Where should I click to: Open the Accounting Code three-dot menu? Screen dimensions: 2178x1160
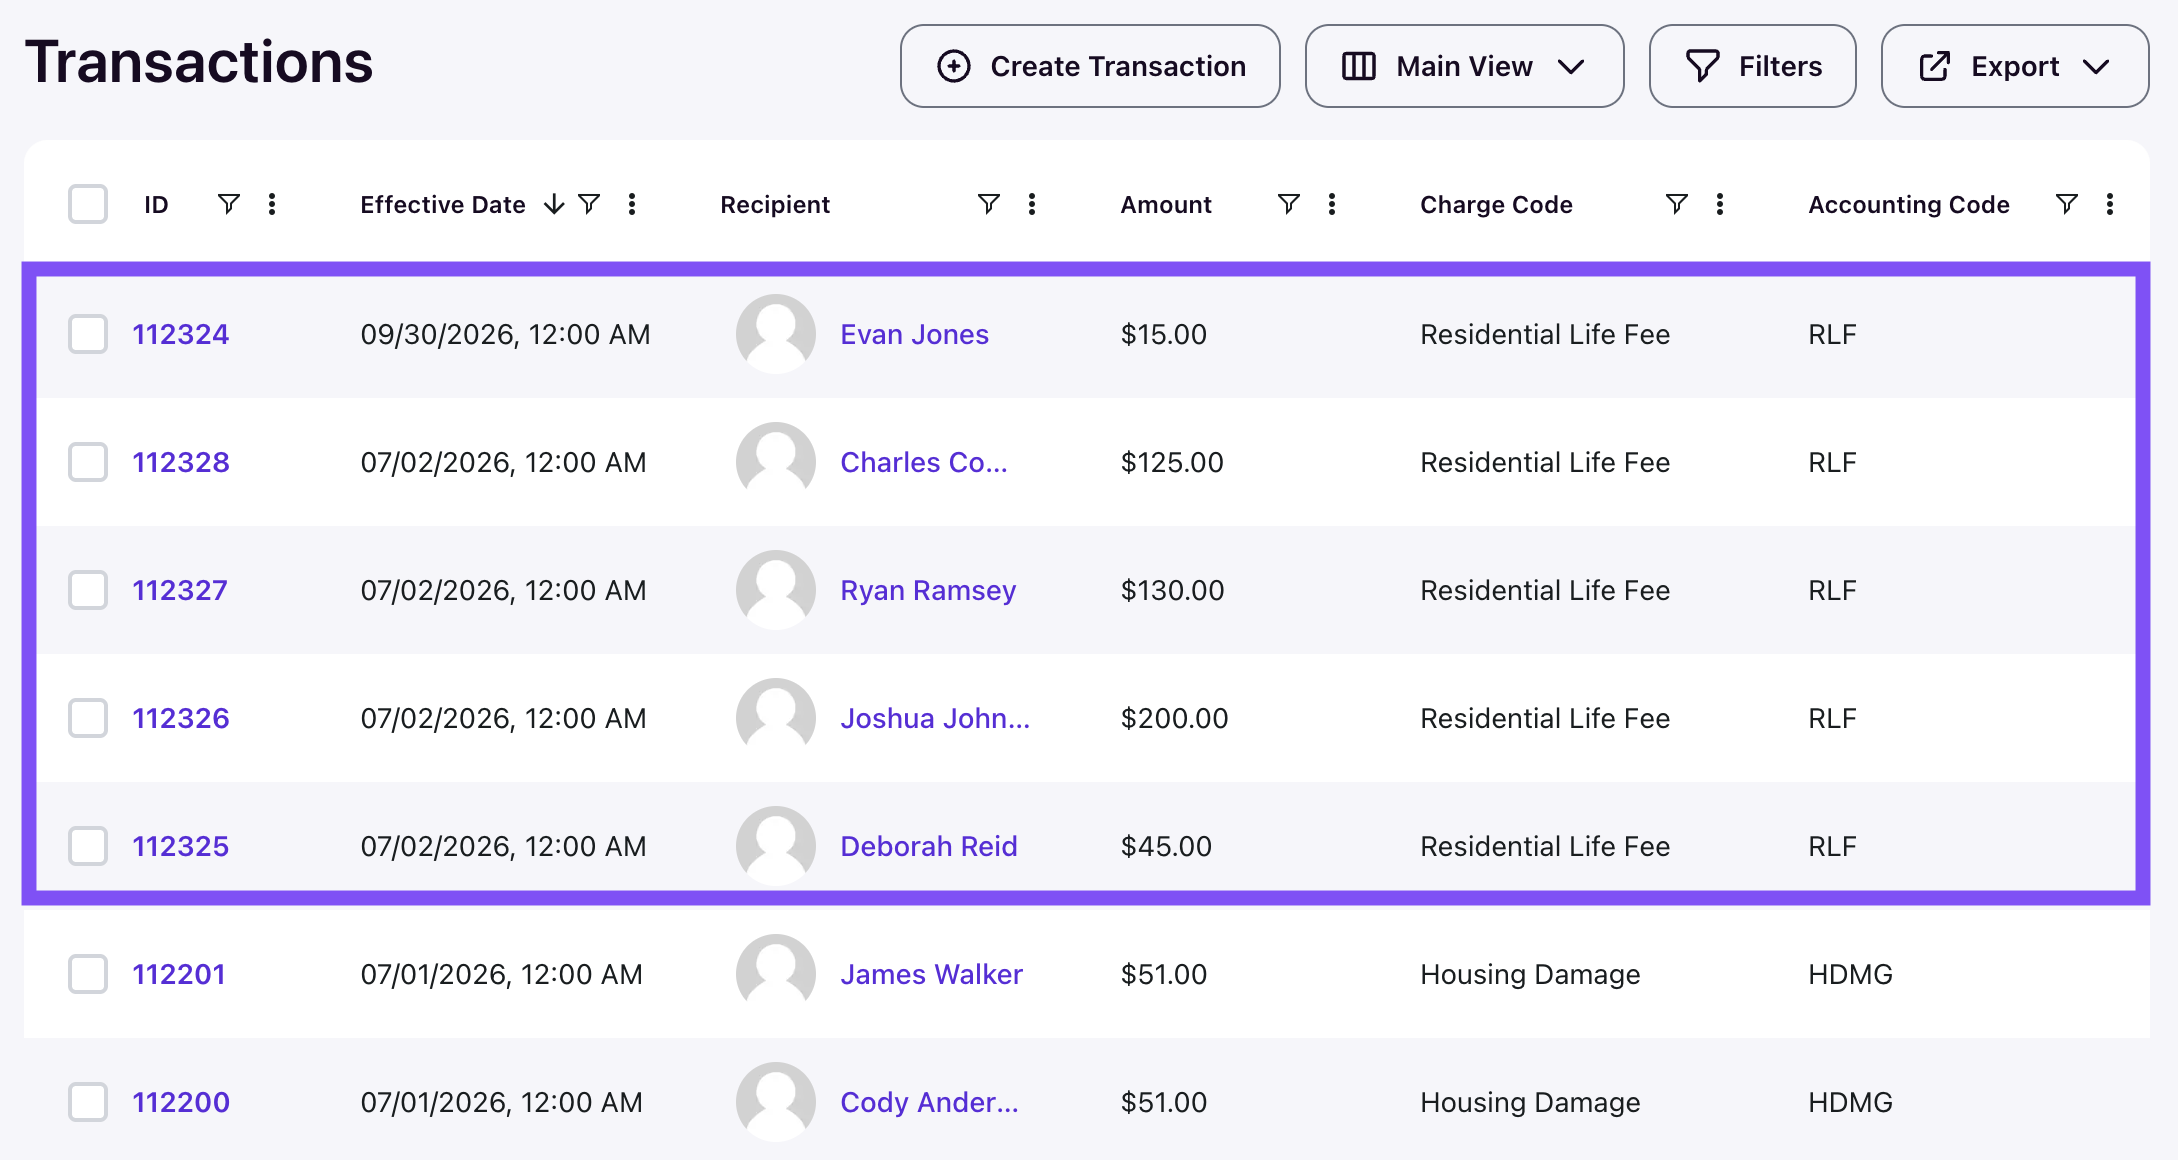[2110, 204]
